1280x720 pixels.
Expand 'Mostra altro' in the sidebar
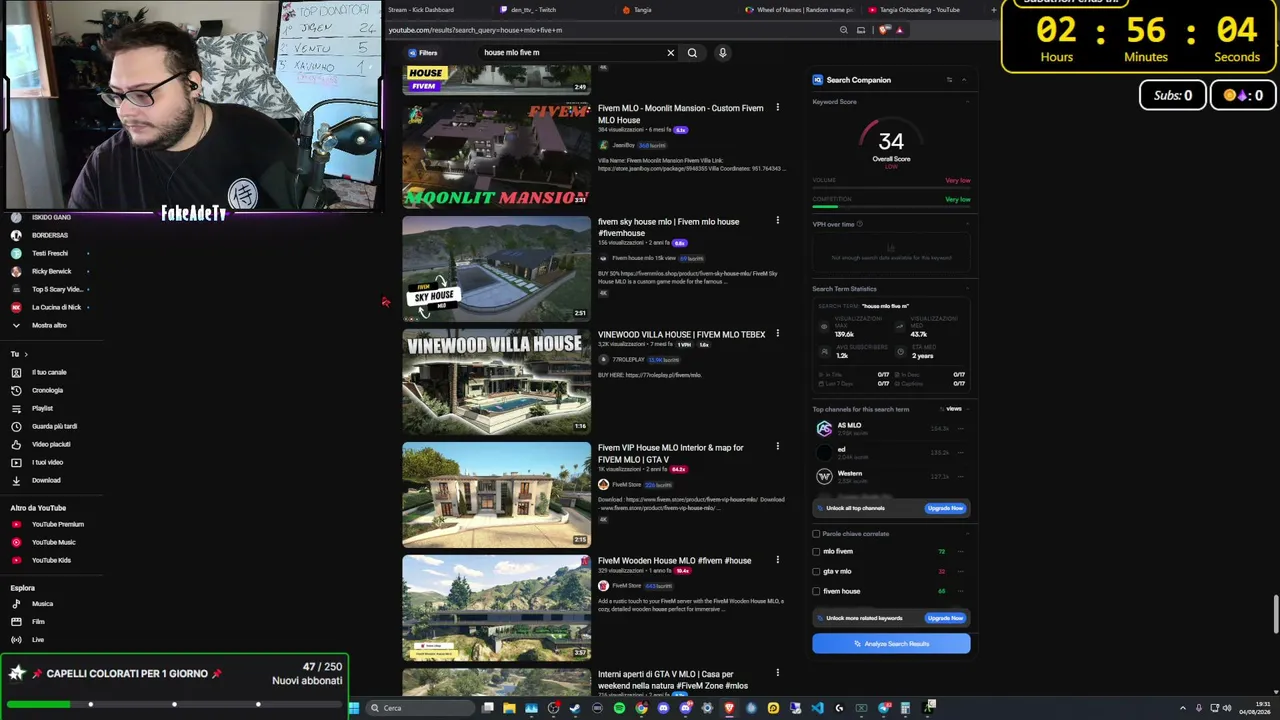49,325
